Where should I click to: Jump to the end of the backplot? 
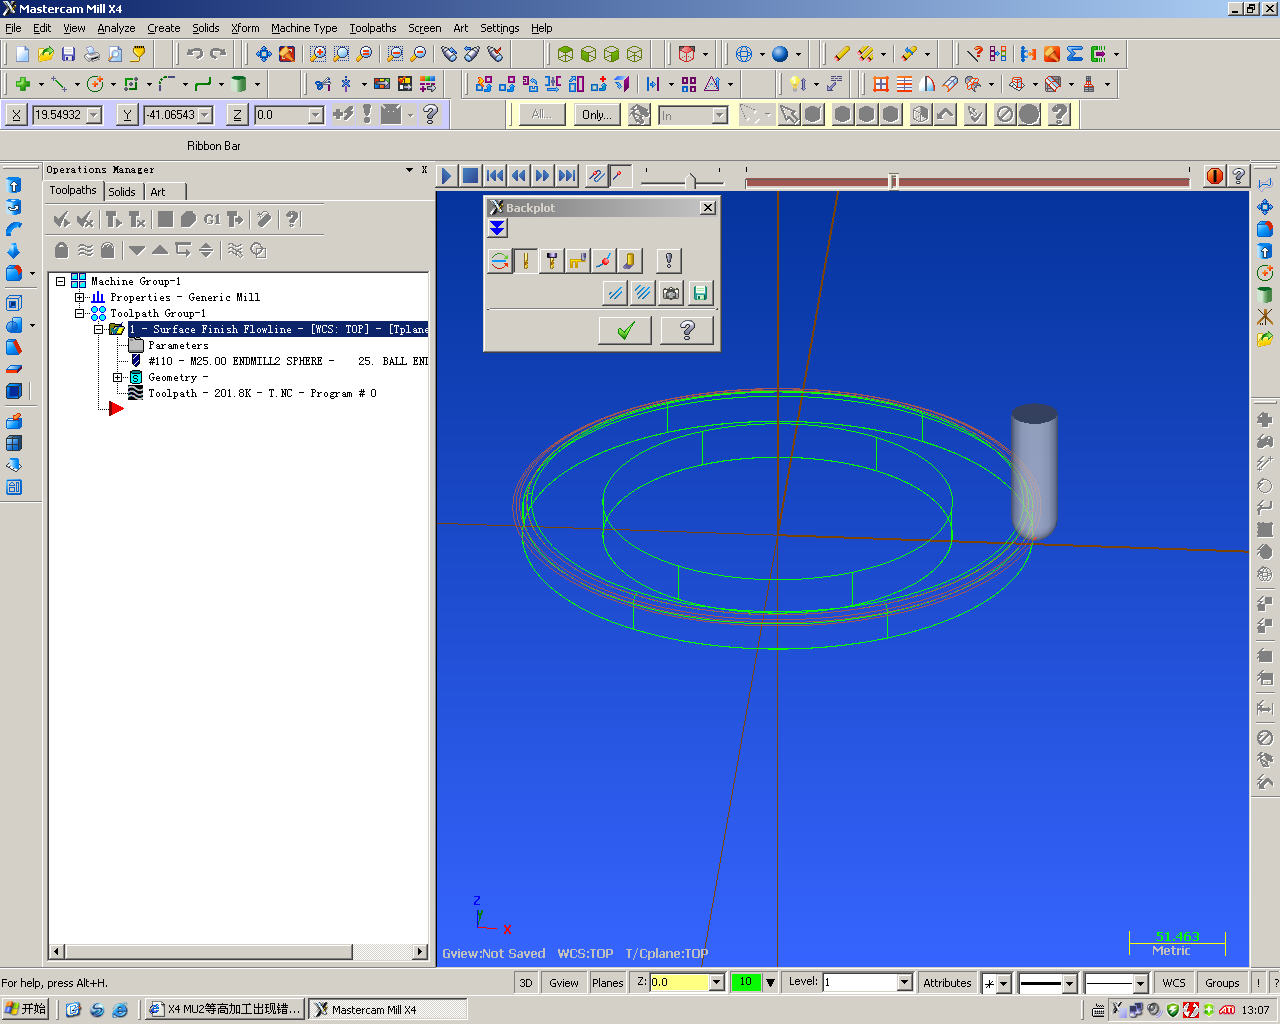click(567, 176)
